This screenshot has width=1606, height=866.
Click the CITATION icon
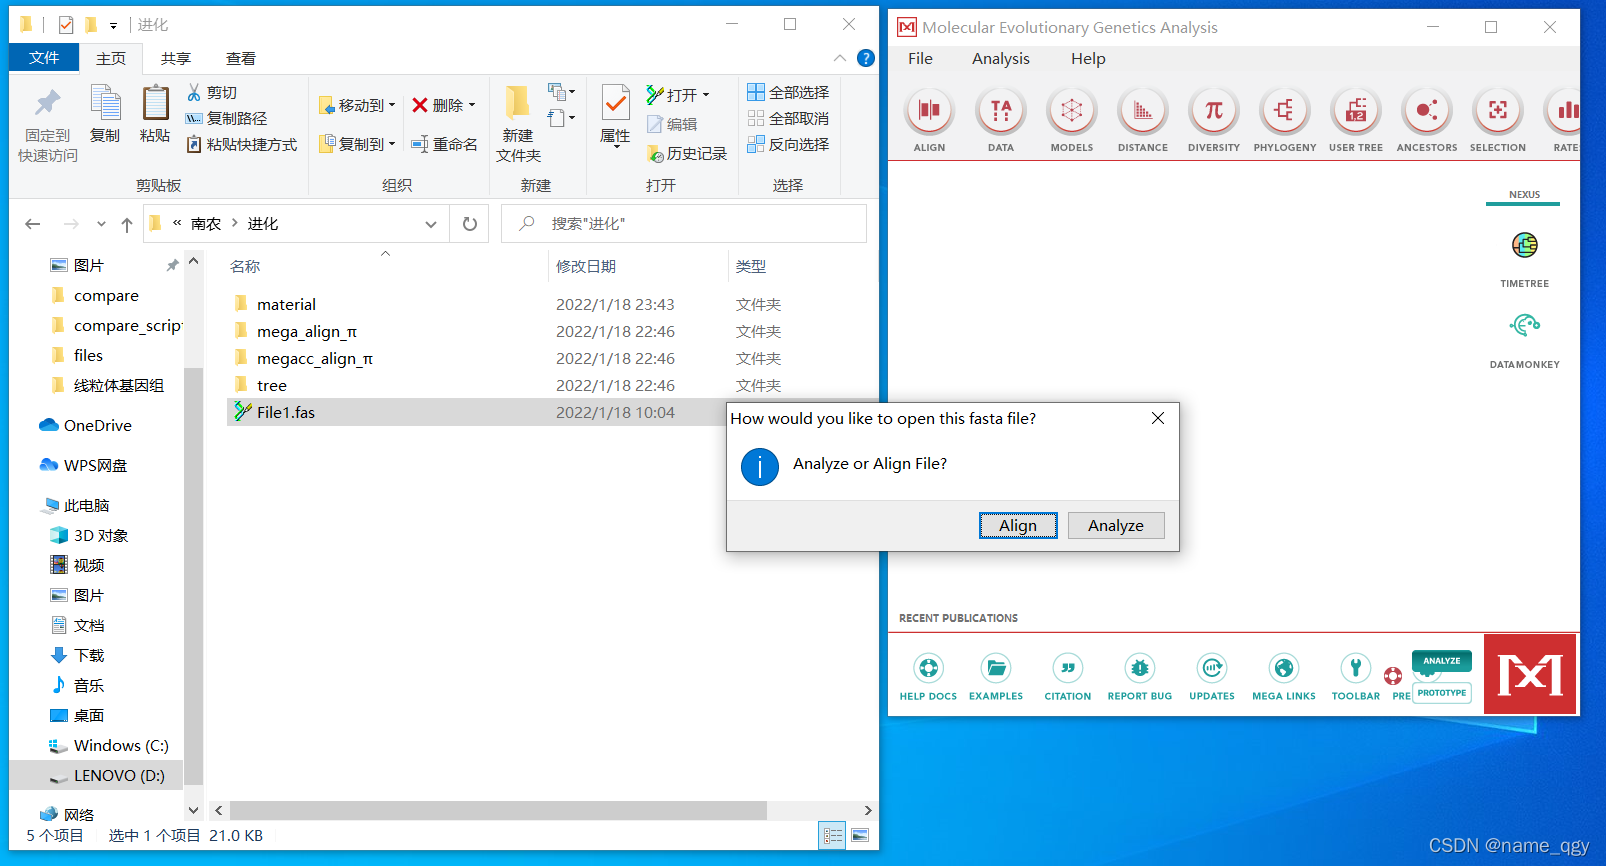pos(1068,668)
